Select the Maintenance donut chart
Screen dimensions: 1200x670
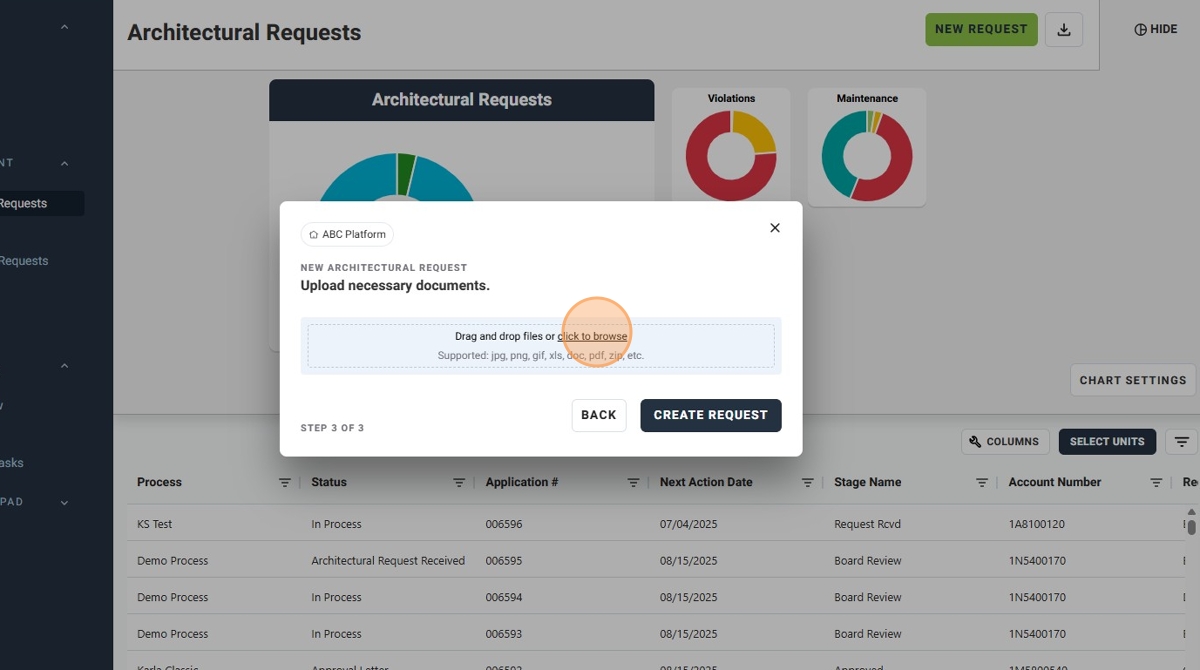(867, 155)
